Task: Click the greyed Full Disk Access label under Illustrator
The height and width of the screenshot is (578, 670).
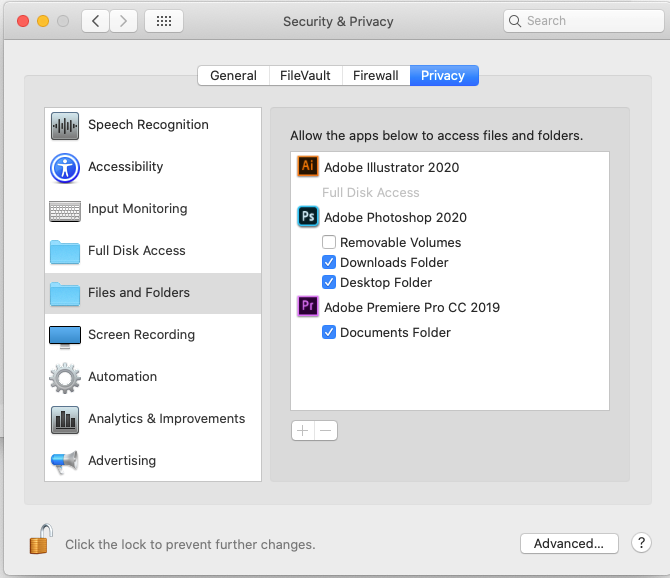Action: click(x=370, y=193)
